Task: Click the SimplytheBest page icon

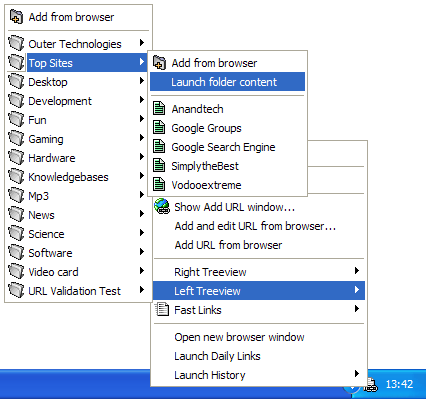Action: 159,166
